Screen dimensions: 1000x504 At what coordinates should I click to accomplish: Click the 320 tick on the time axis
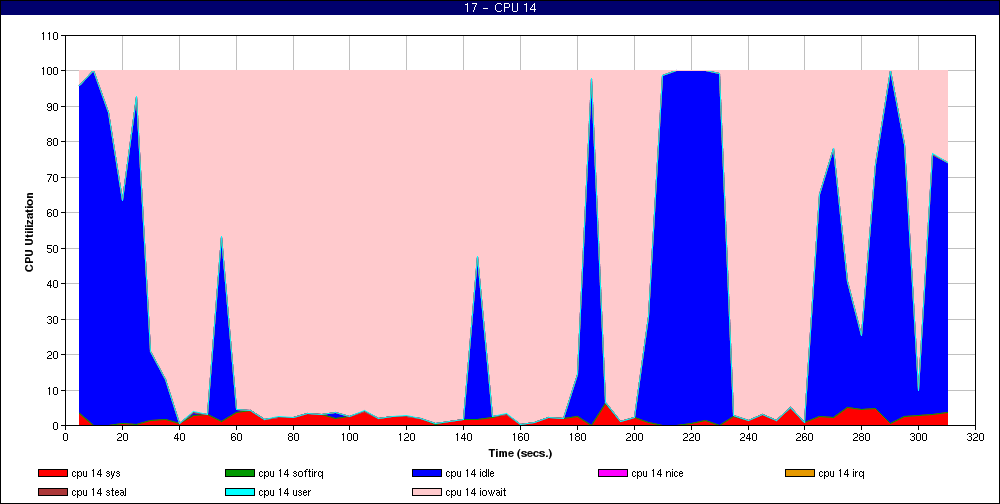click(x=976, y=437)
